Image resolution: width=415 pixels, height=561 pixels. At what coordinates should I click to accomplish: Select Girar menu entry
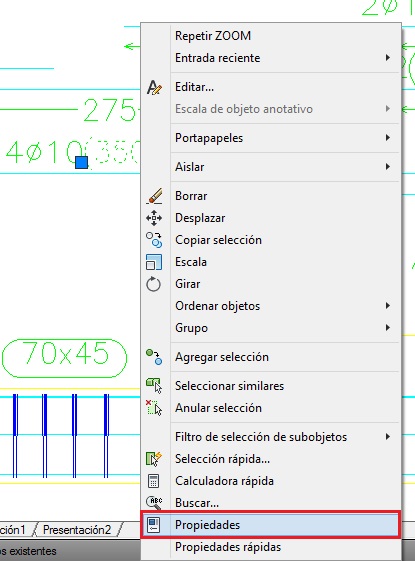270,284
